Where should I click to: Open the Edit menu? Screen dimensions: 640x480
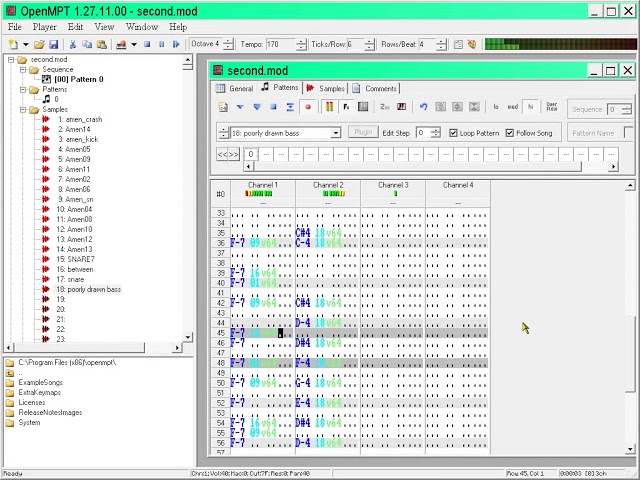coord(75,27)
